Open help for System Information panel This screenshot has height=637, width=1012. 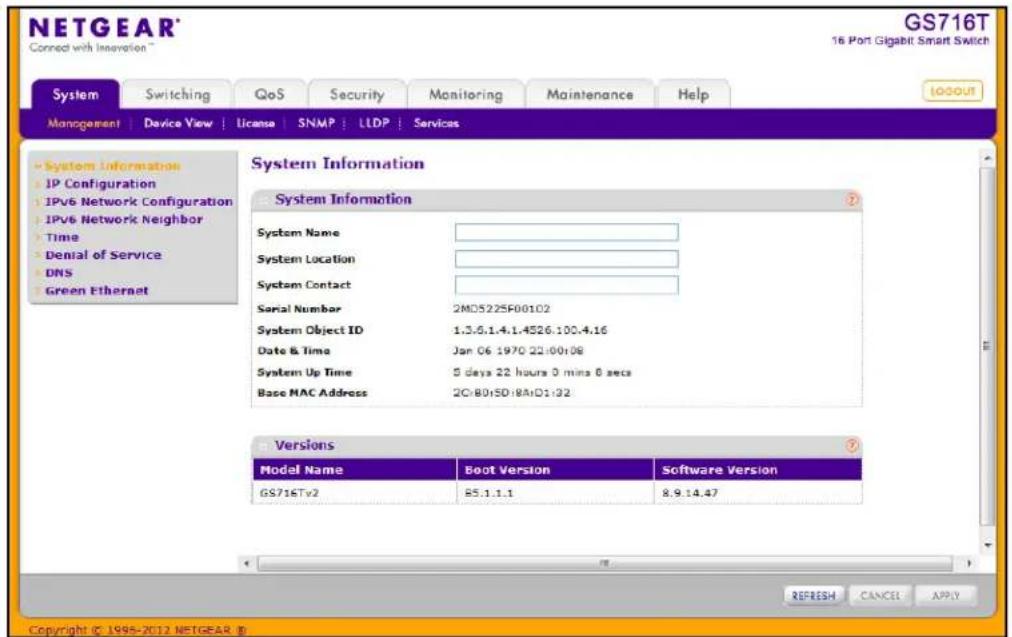coord(852,200)
